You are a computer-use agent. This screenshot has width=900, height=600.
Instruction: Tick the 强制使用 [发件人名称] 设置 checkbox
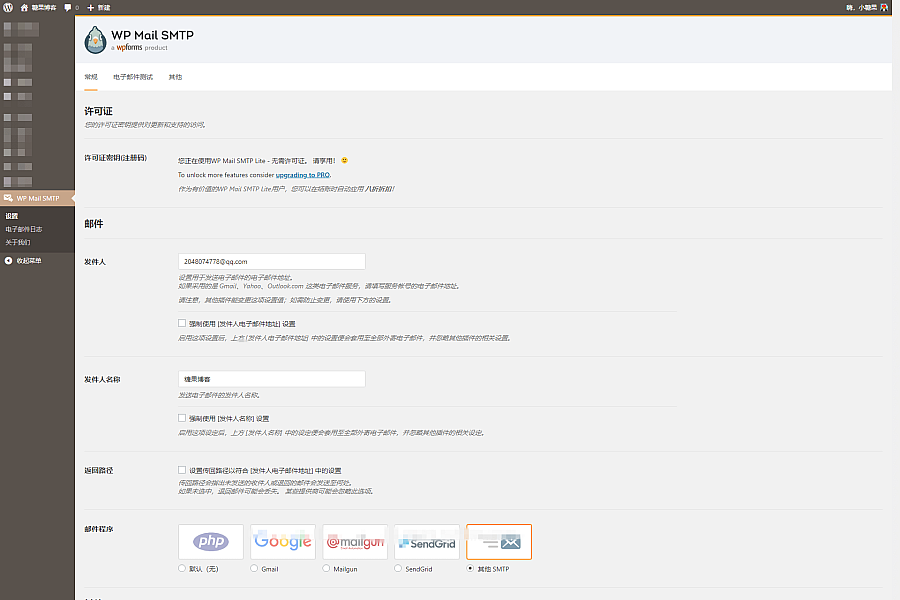pos(182,418)
